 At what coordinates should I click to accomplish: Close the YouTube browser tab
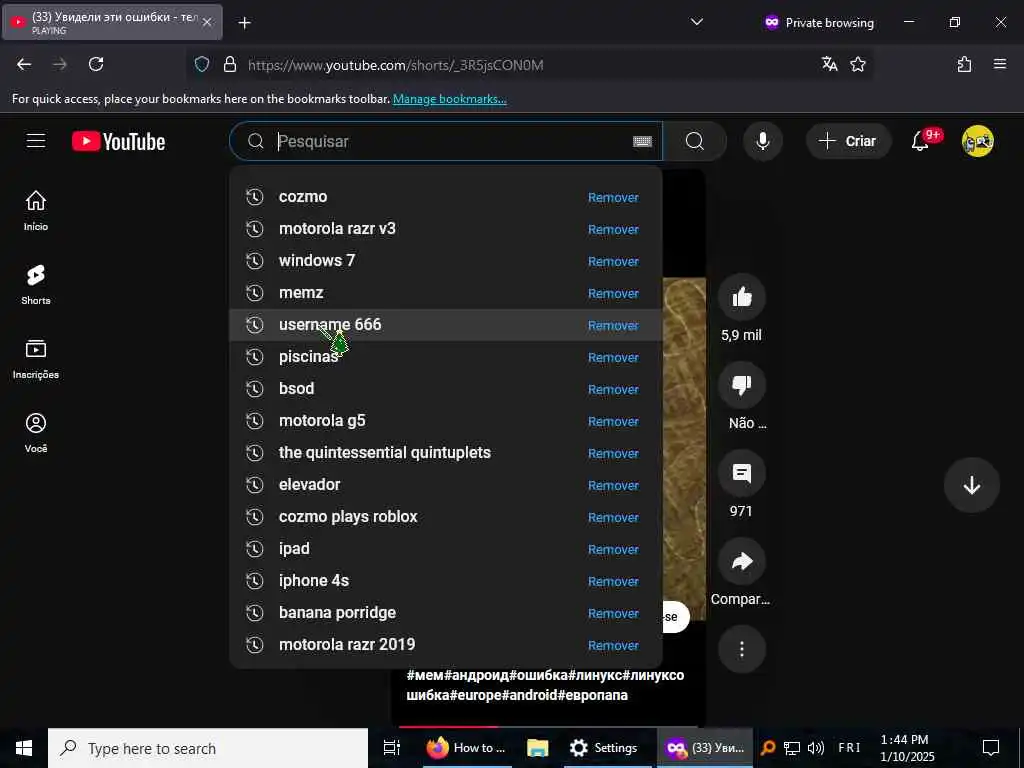coord(207,22)
